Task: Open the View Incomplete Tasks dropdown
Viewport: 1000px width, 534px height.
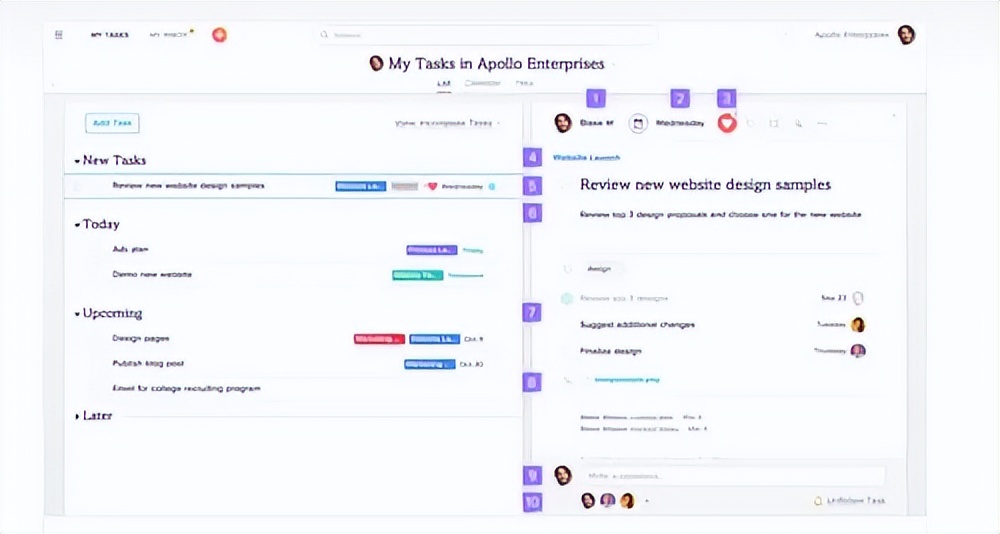Action: [x=447, y=123]
